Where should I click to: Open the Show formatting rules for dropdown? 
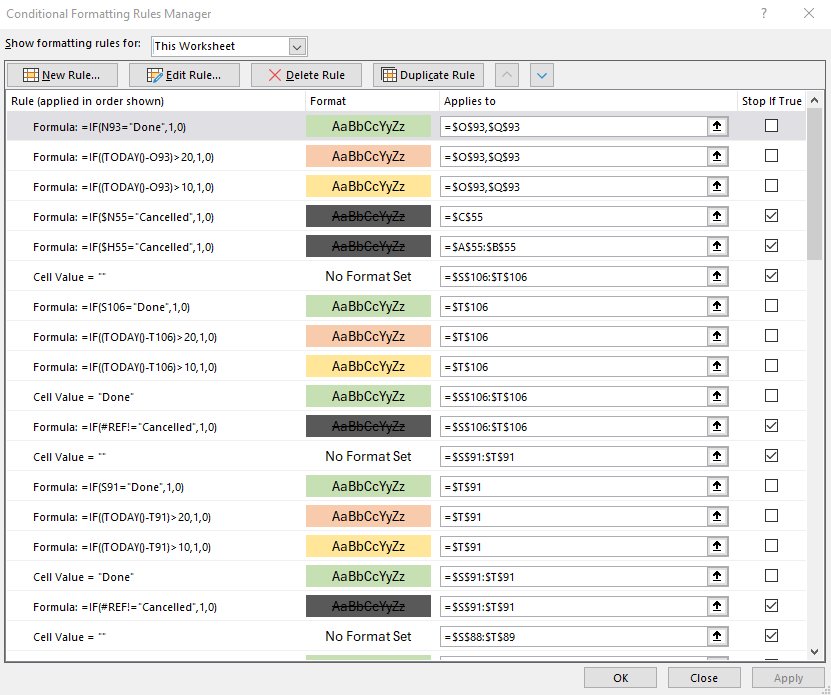click(297, 46)
